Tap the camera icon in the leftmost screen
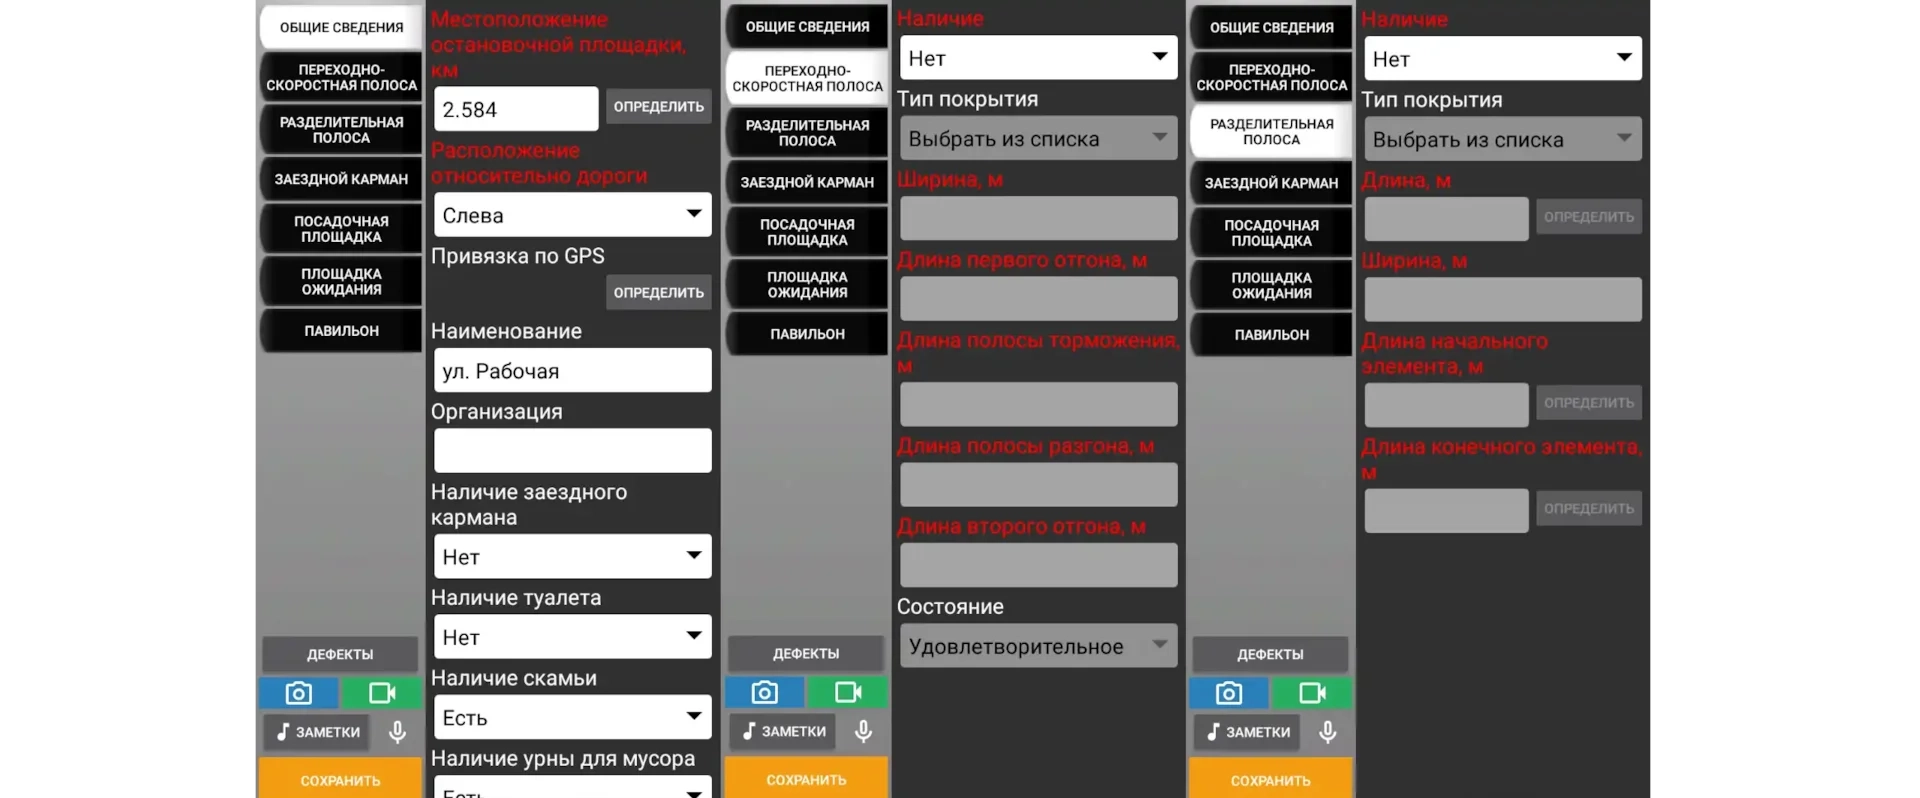Viewport: 1920px width, 798px height. pos(298,693)
